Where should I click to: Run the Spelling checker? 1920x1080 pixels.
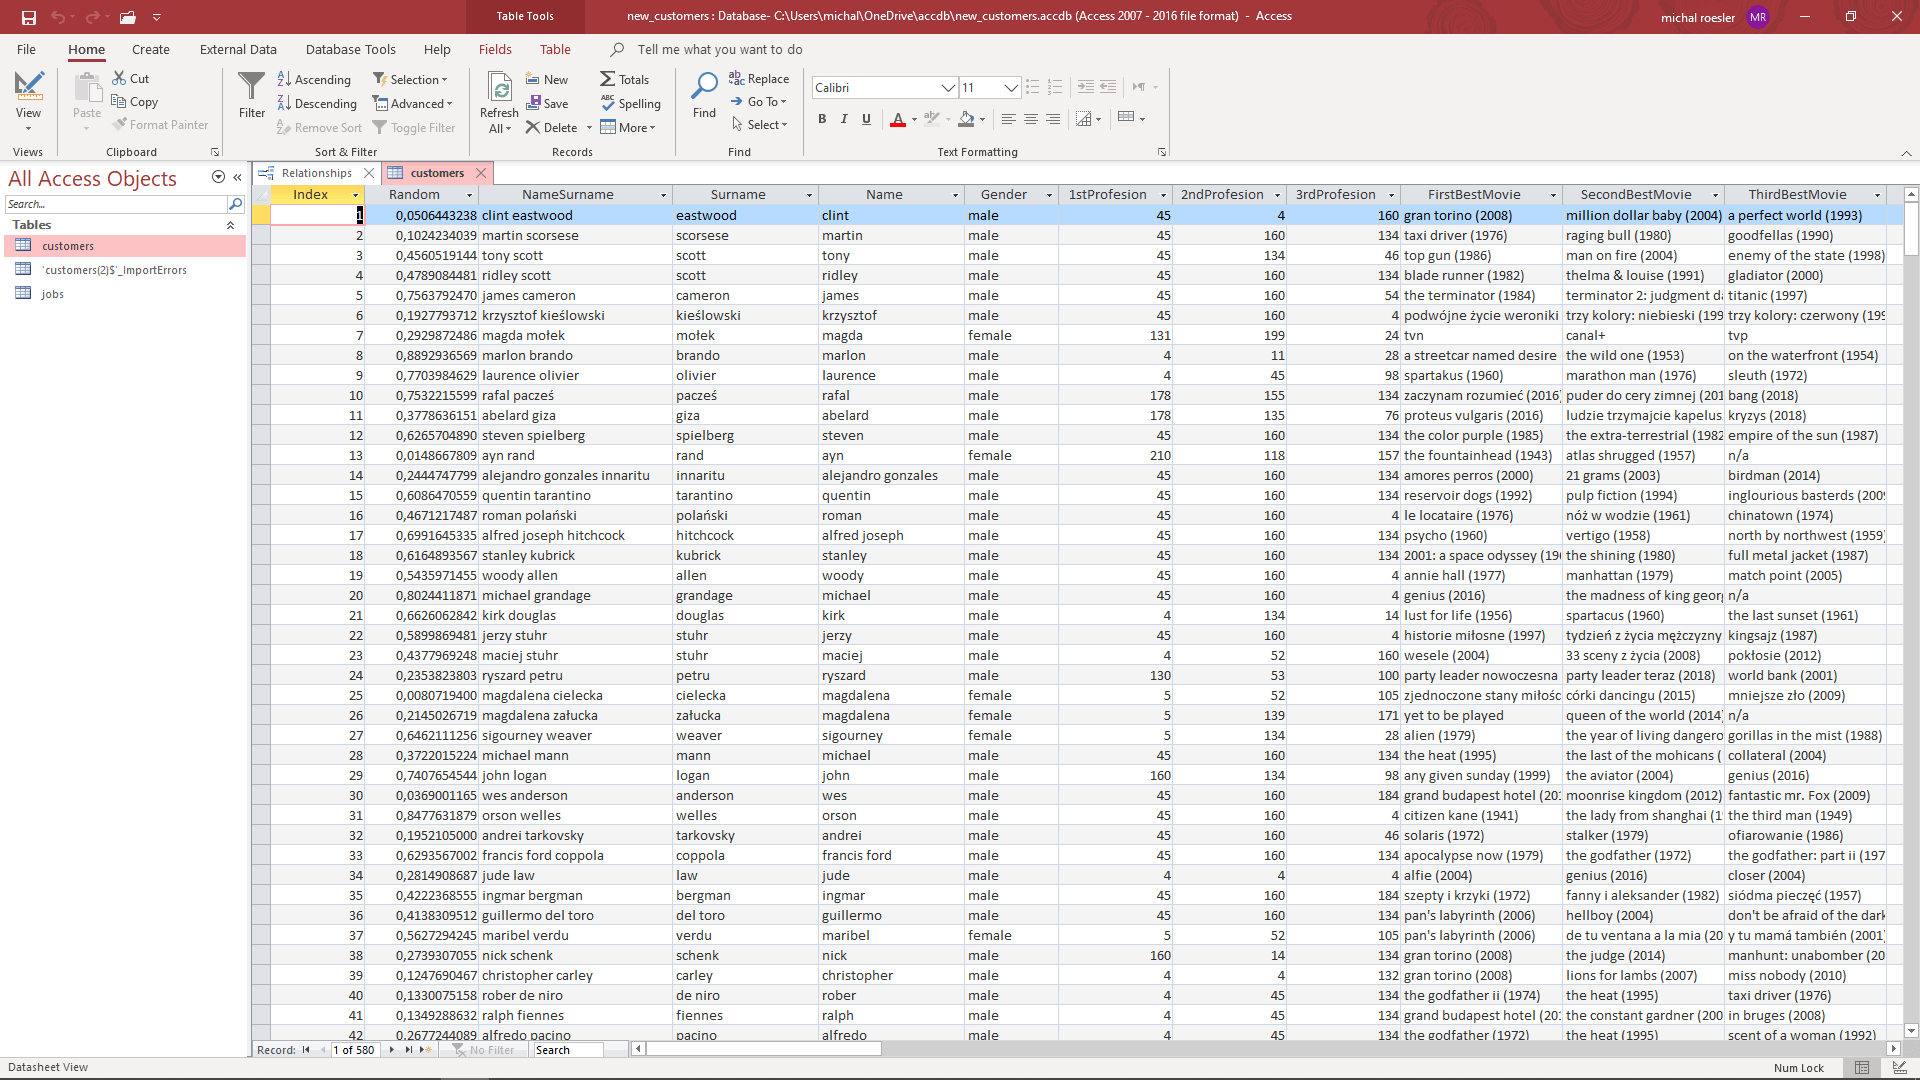[631, 103]
